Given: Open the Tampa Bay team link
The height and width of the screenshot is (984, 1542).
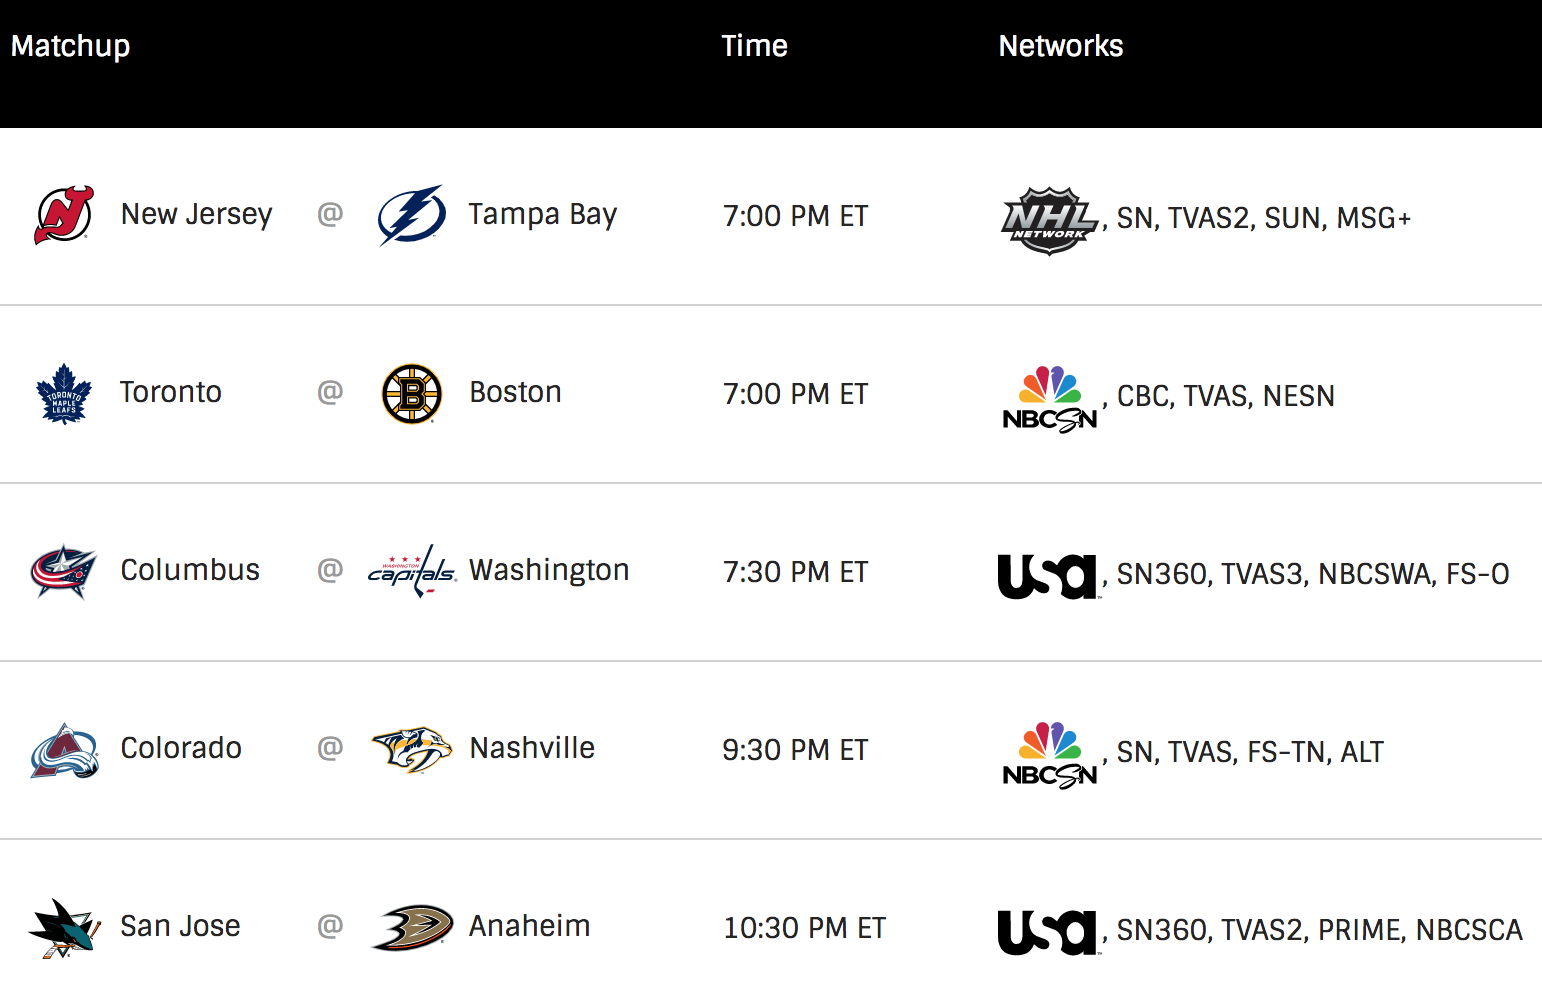Looking at the screenshot, I should coord(542,215).
